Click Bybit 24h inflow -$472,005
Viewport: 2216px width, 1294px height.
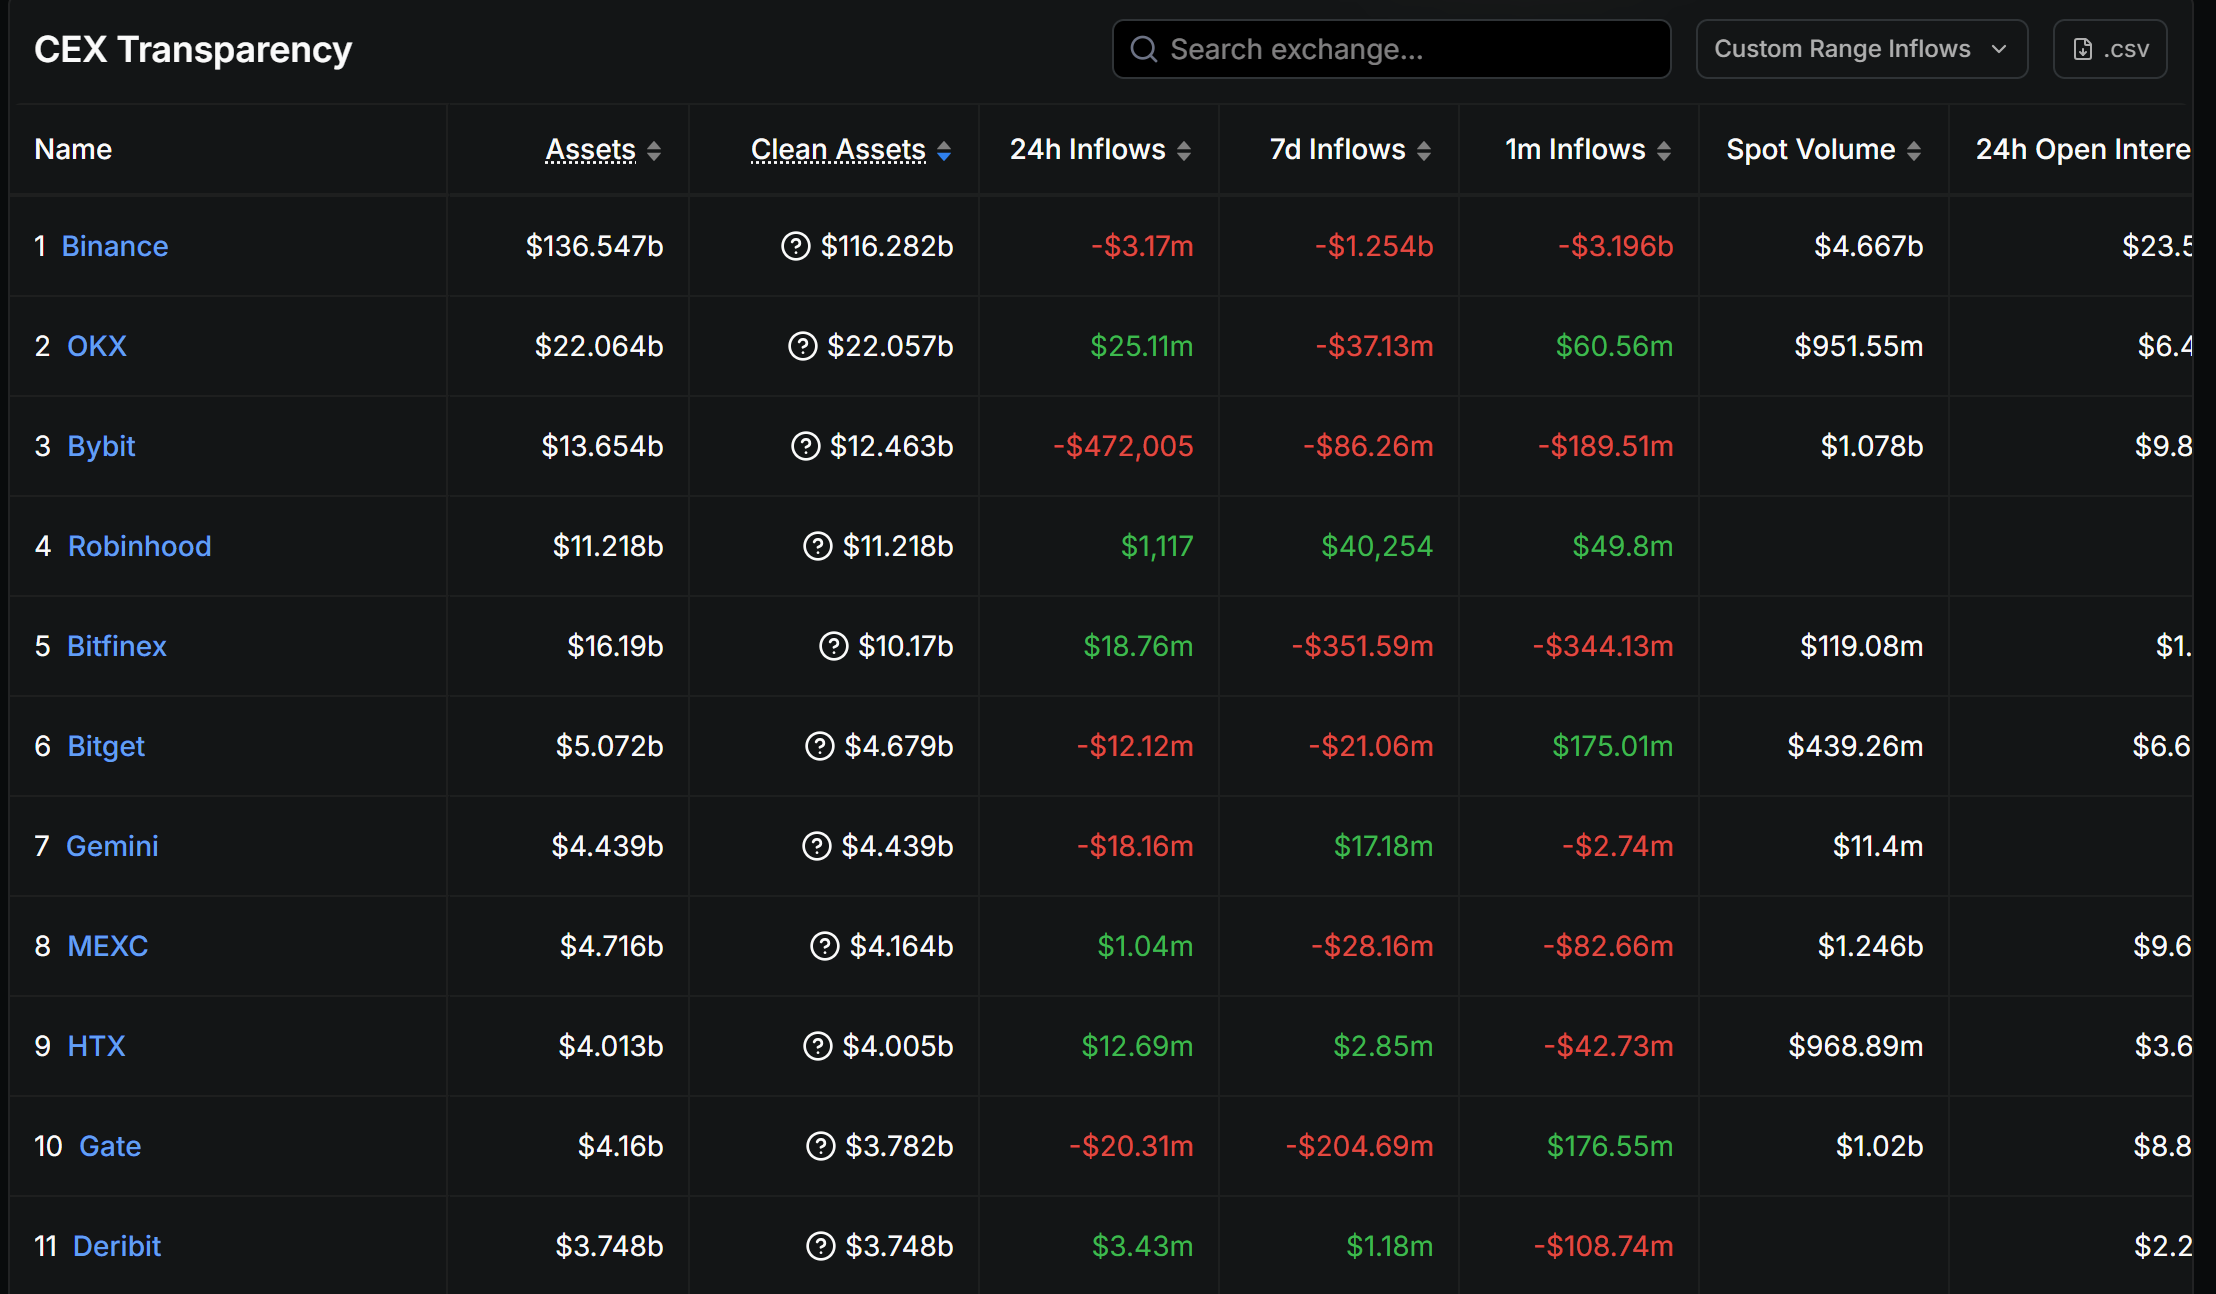point(1123,446)
